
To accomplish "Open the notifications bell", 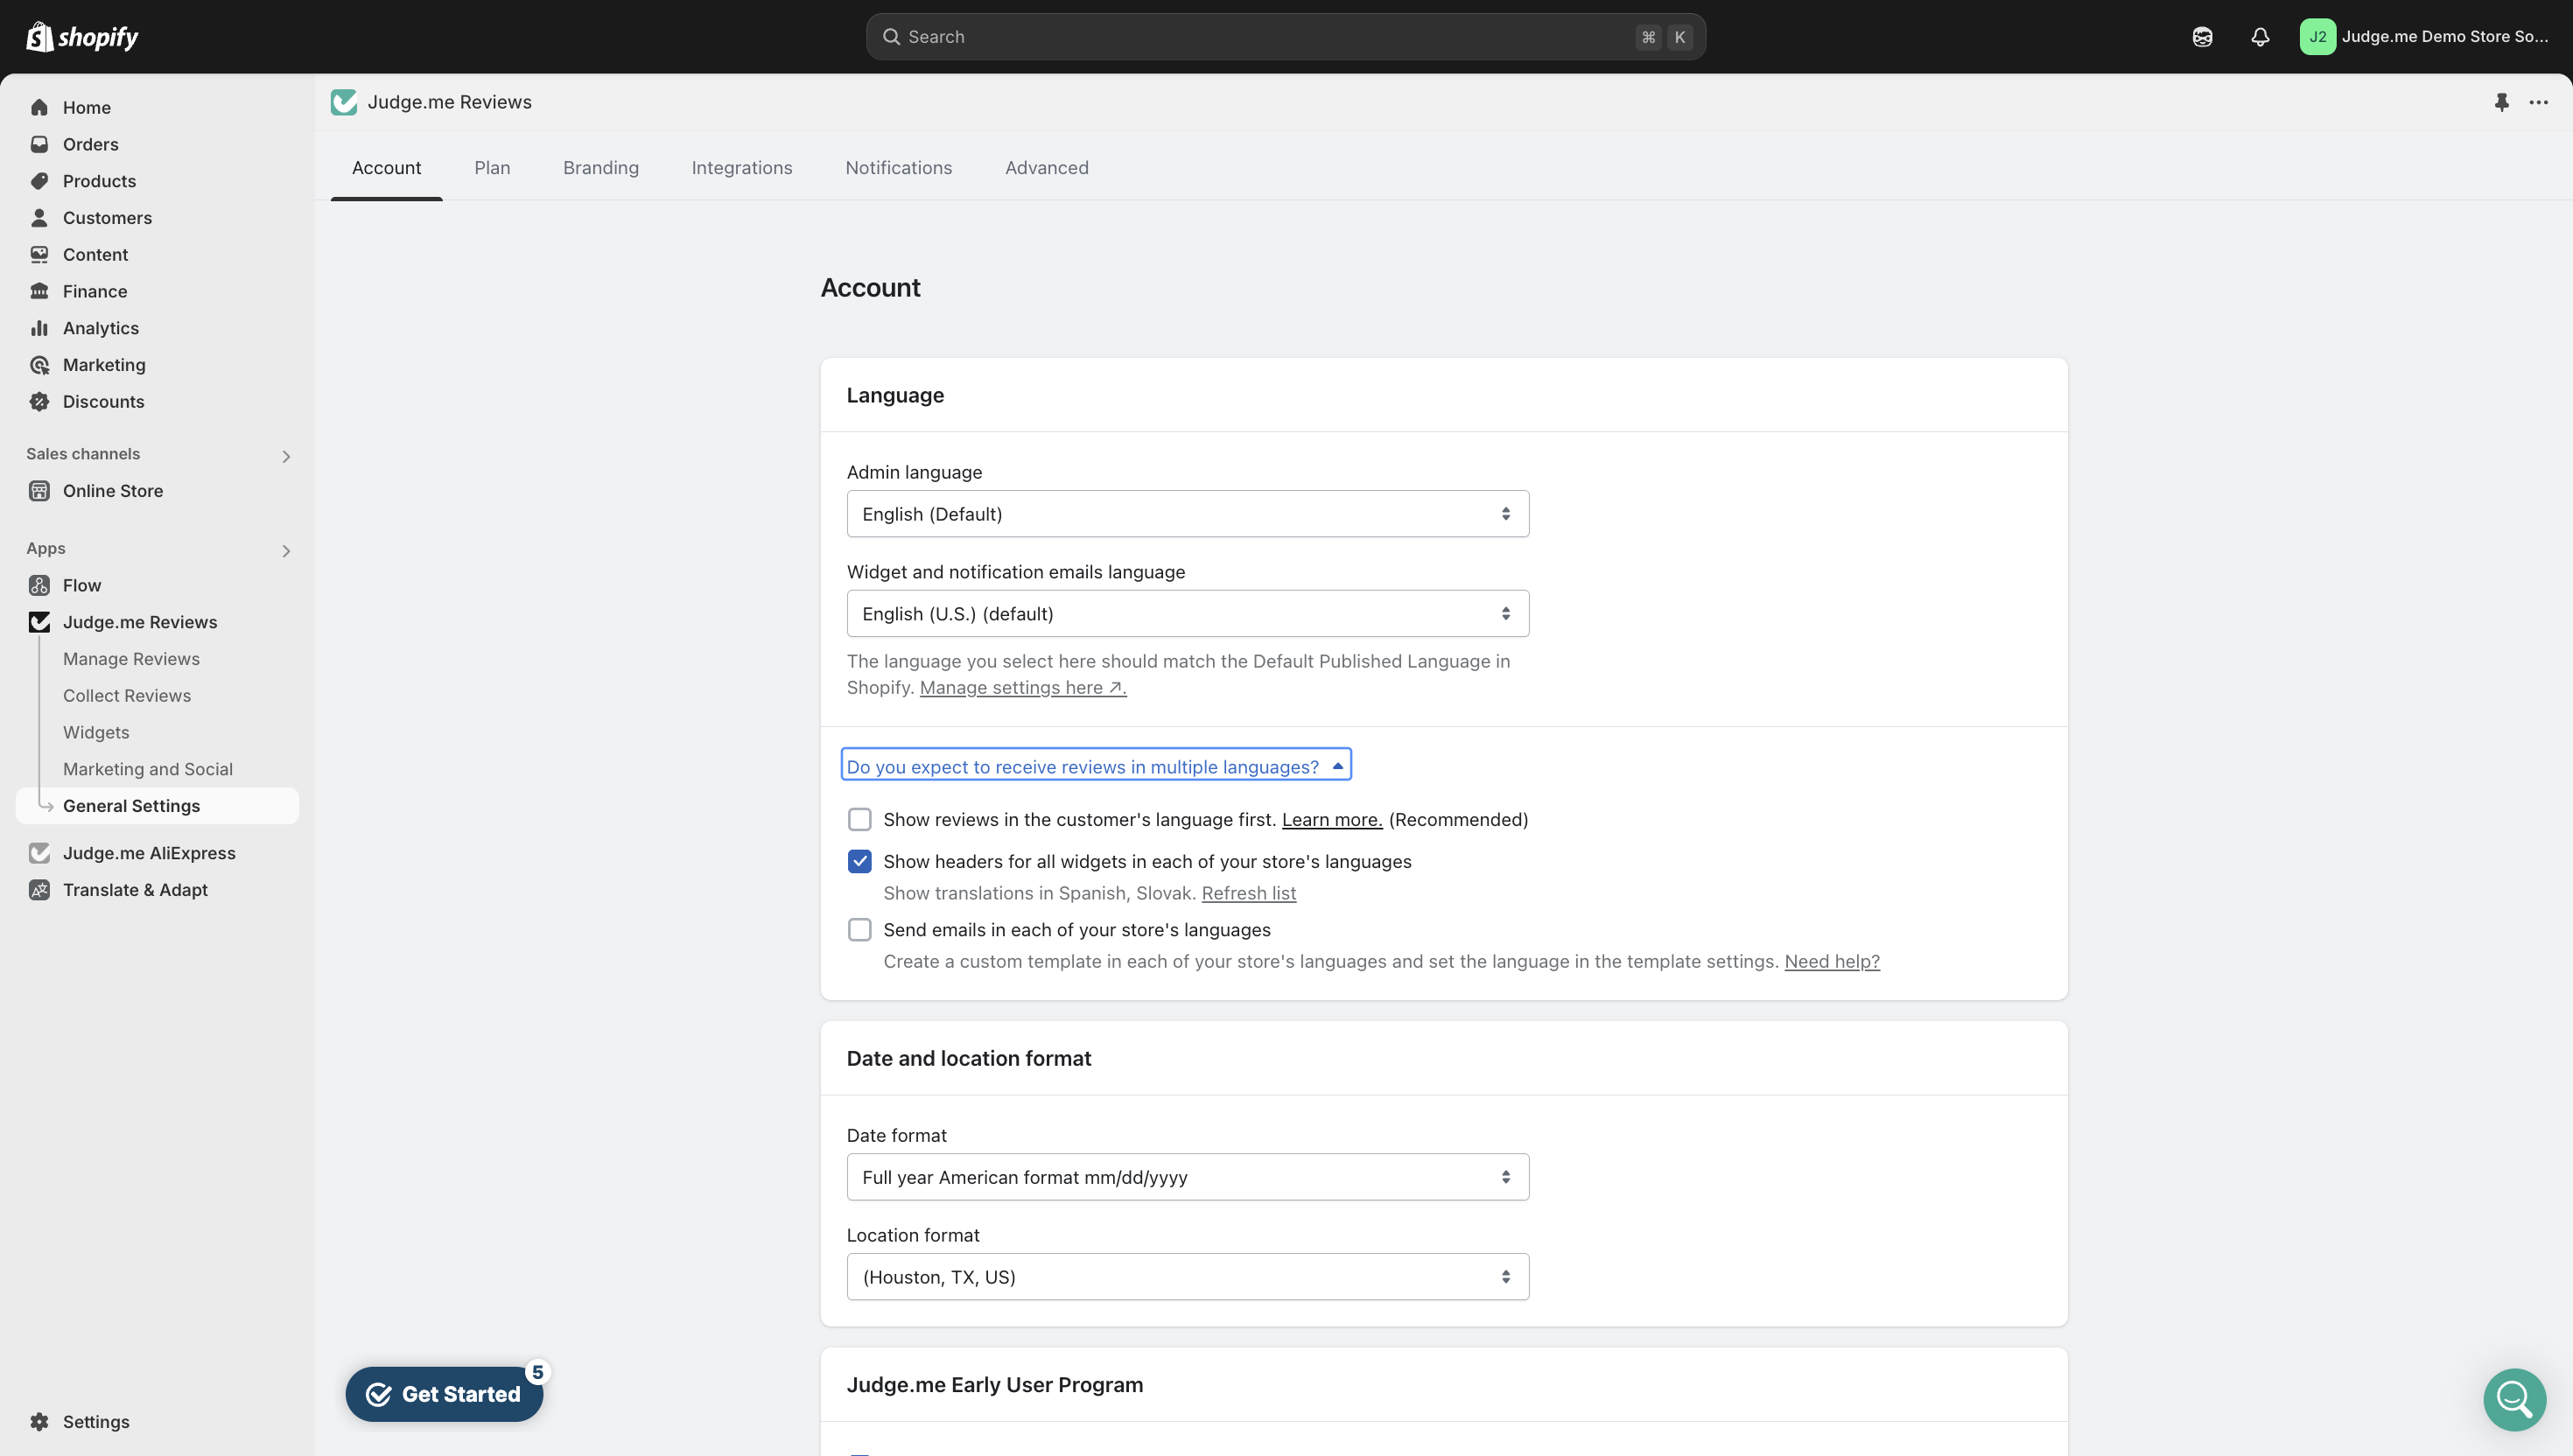I will click(x=2260, y=37).
